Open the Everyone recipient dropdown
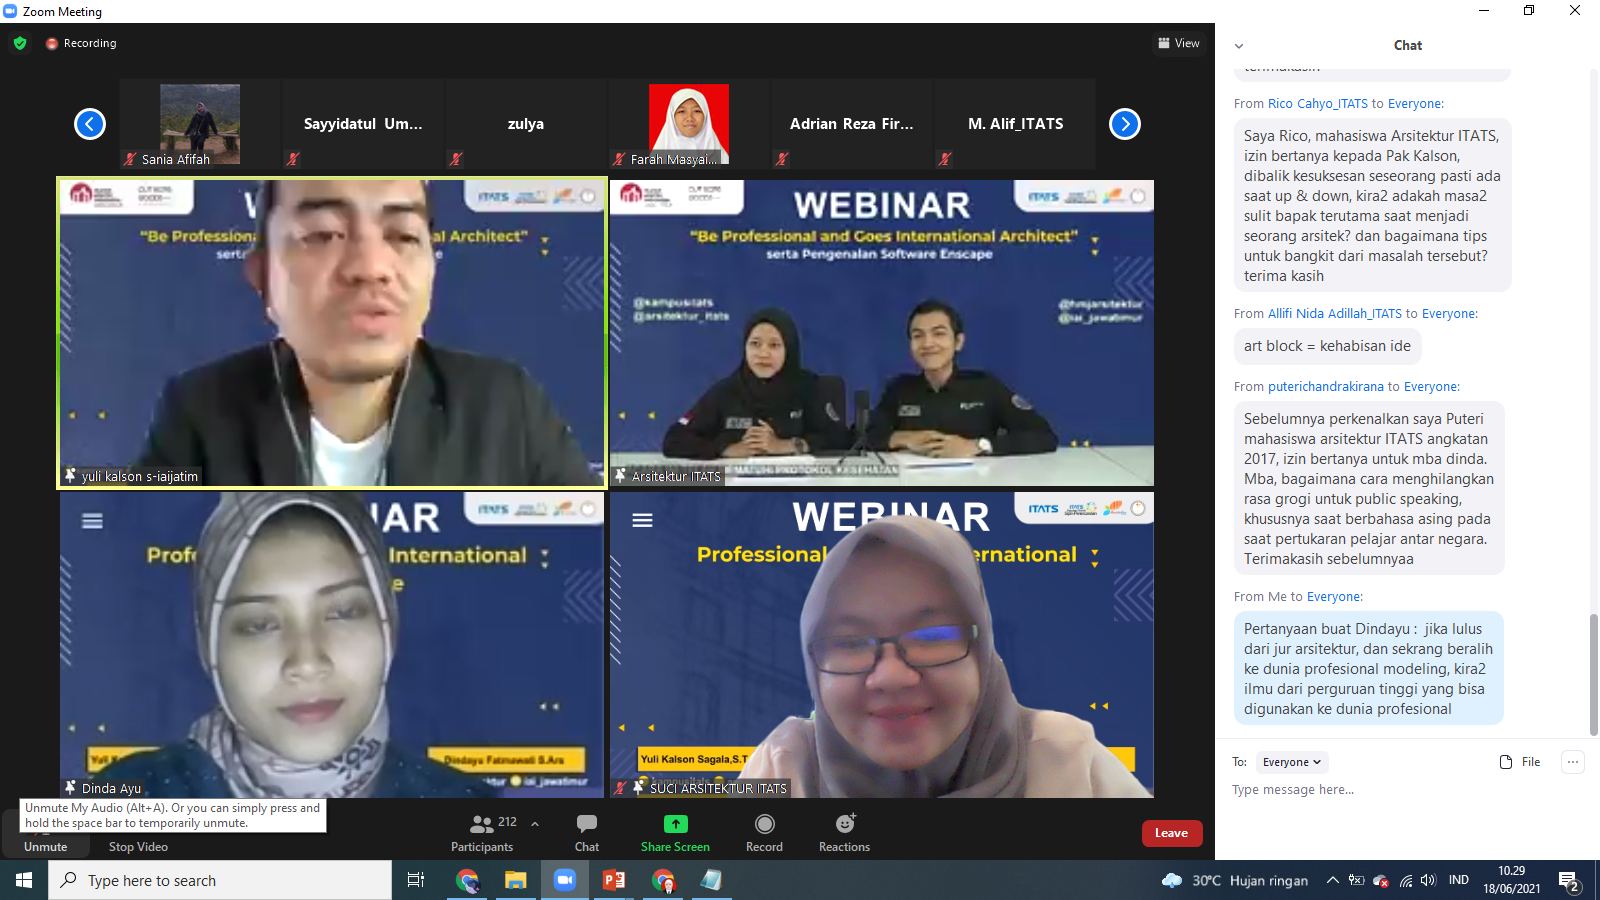This screenshot has height=900, width=1600. 1291,762
